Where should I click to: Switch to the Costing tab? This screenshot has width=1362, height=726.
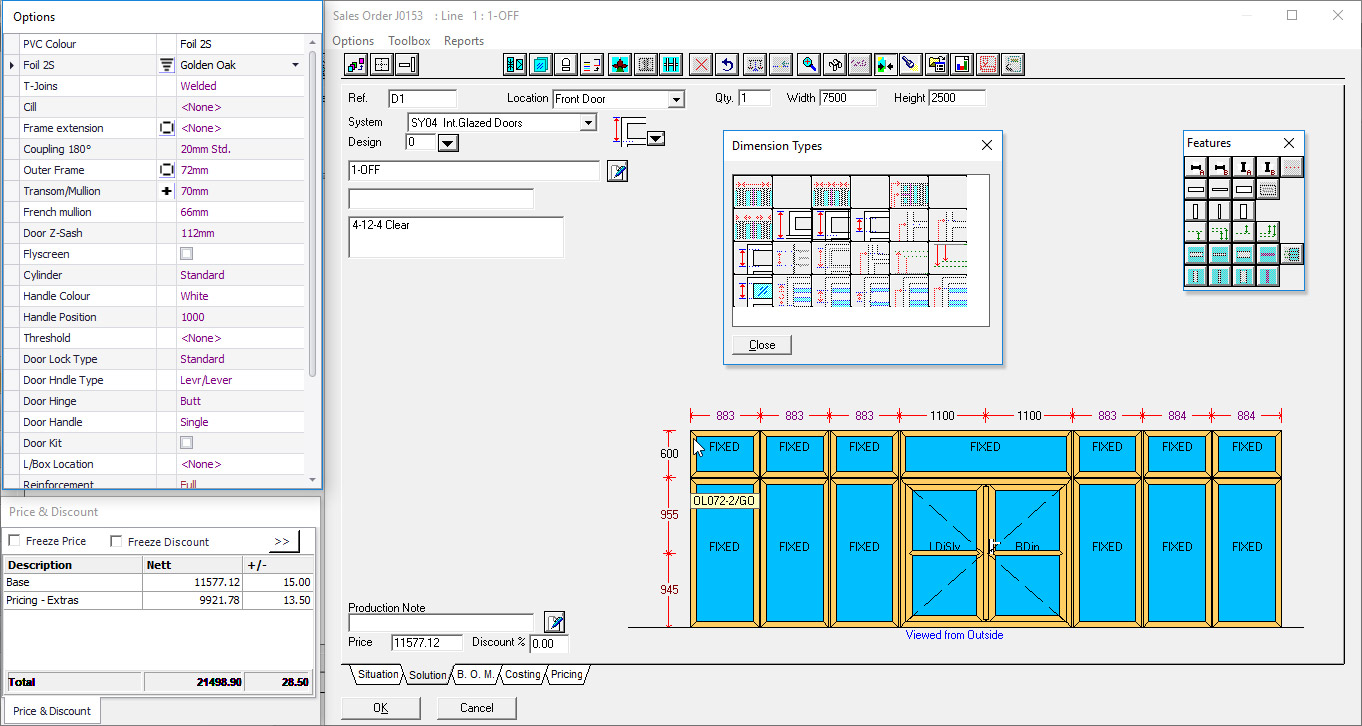coord(522,675)
